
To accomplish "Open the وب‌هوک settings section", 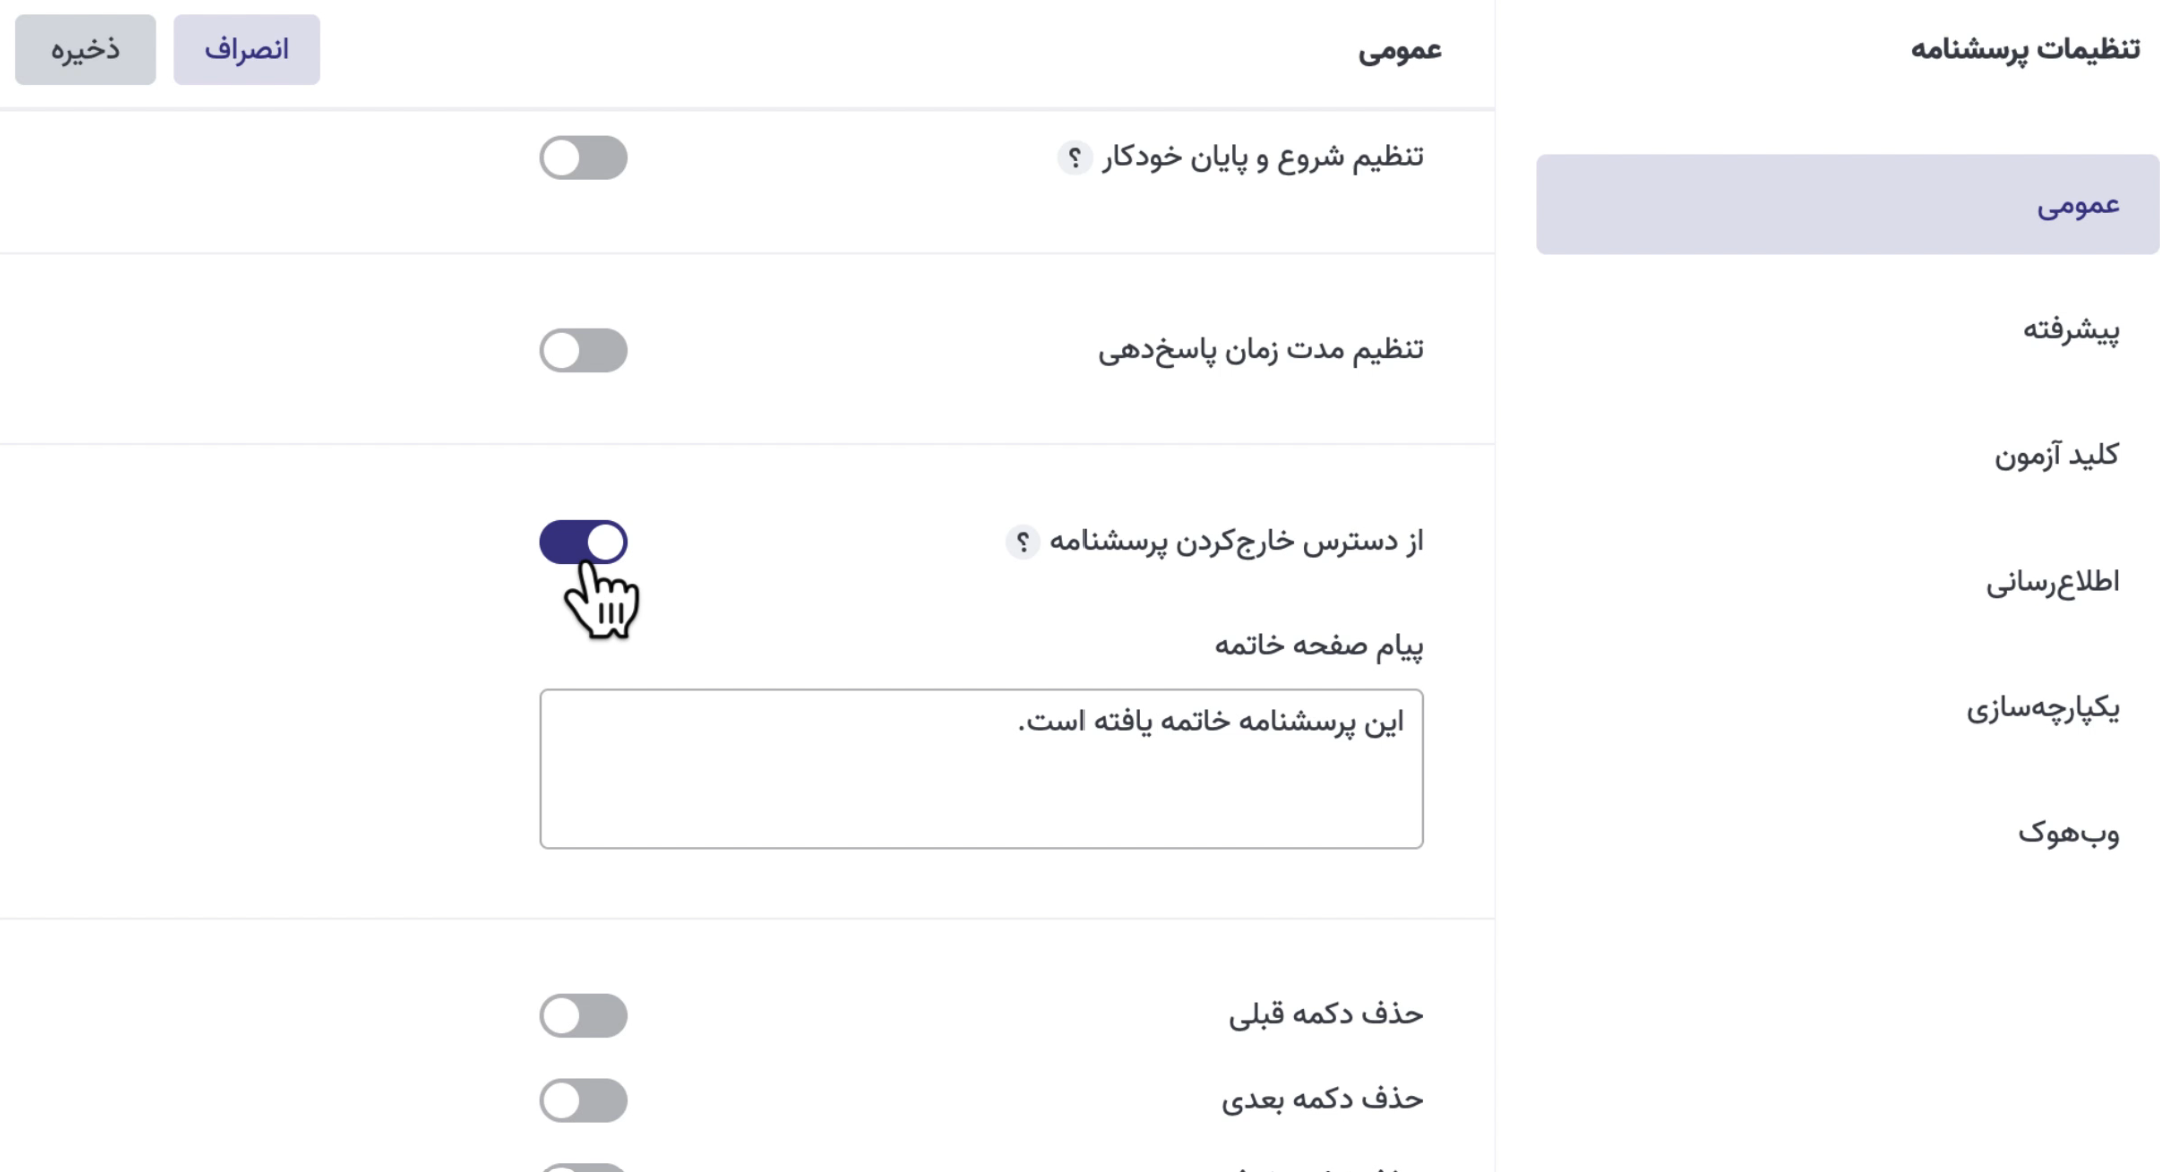I will pyautogui.click(x=2068, y=833).
